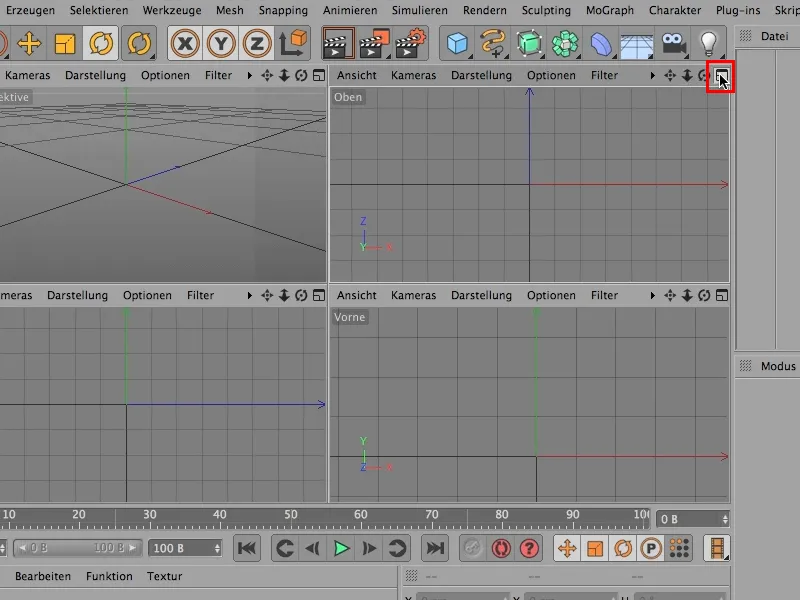The height and width of the screenshot is (600, 800).
Task: Open the Erzeugen menu
Action: (x=30, y=10)
